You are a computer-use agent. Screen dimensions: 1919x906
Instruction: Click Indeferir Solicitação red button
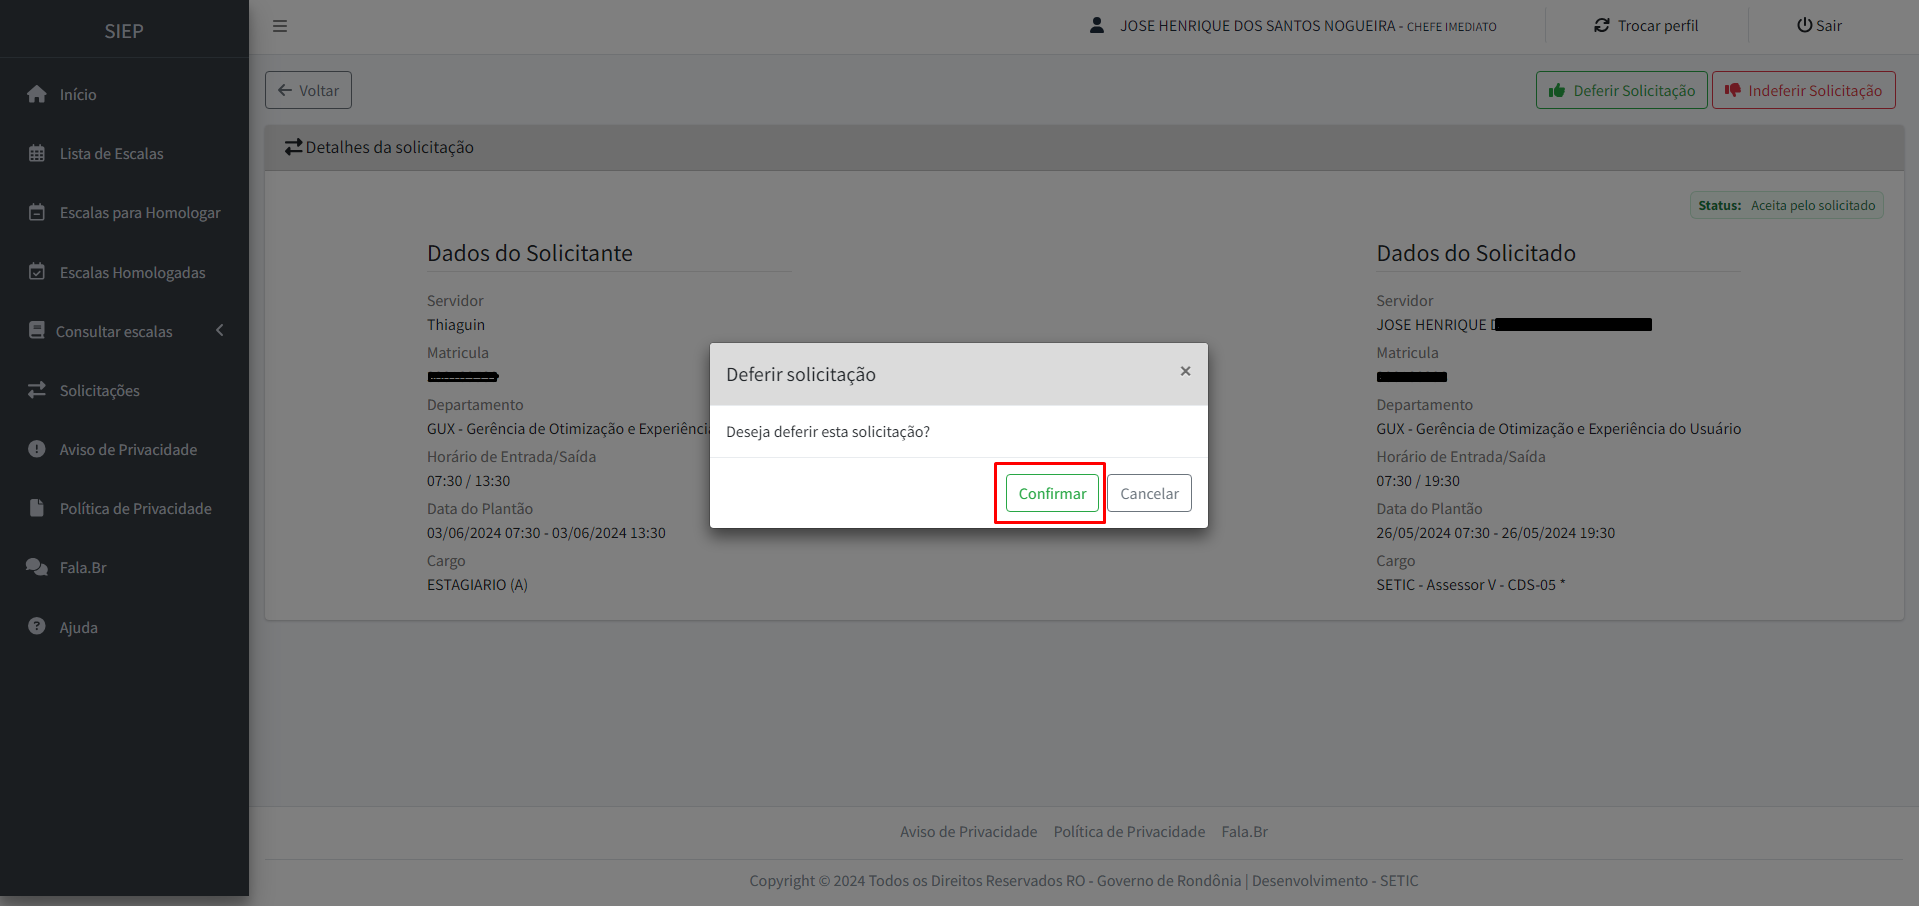tap(1803, 90)
